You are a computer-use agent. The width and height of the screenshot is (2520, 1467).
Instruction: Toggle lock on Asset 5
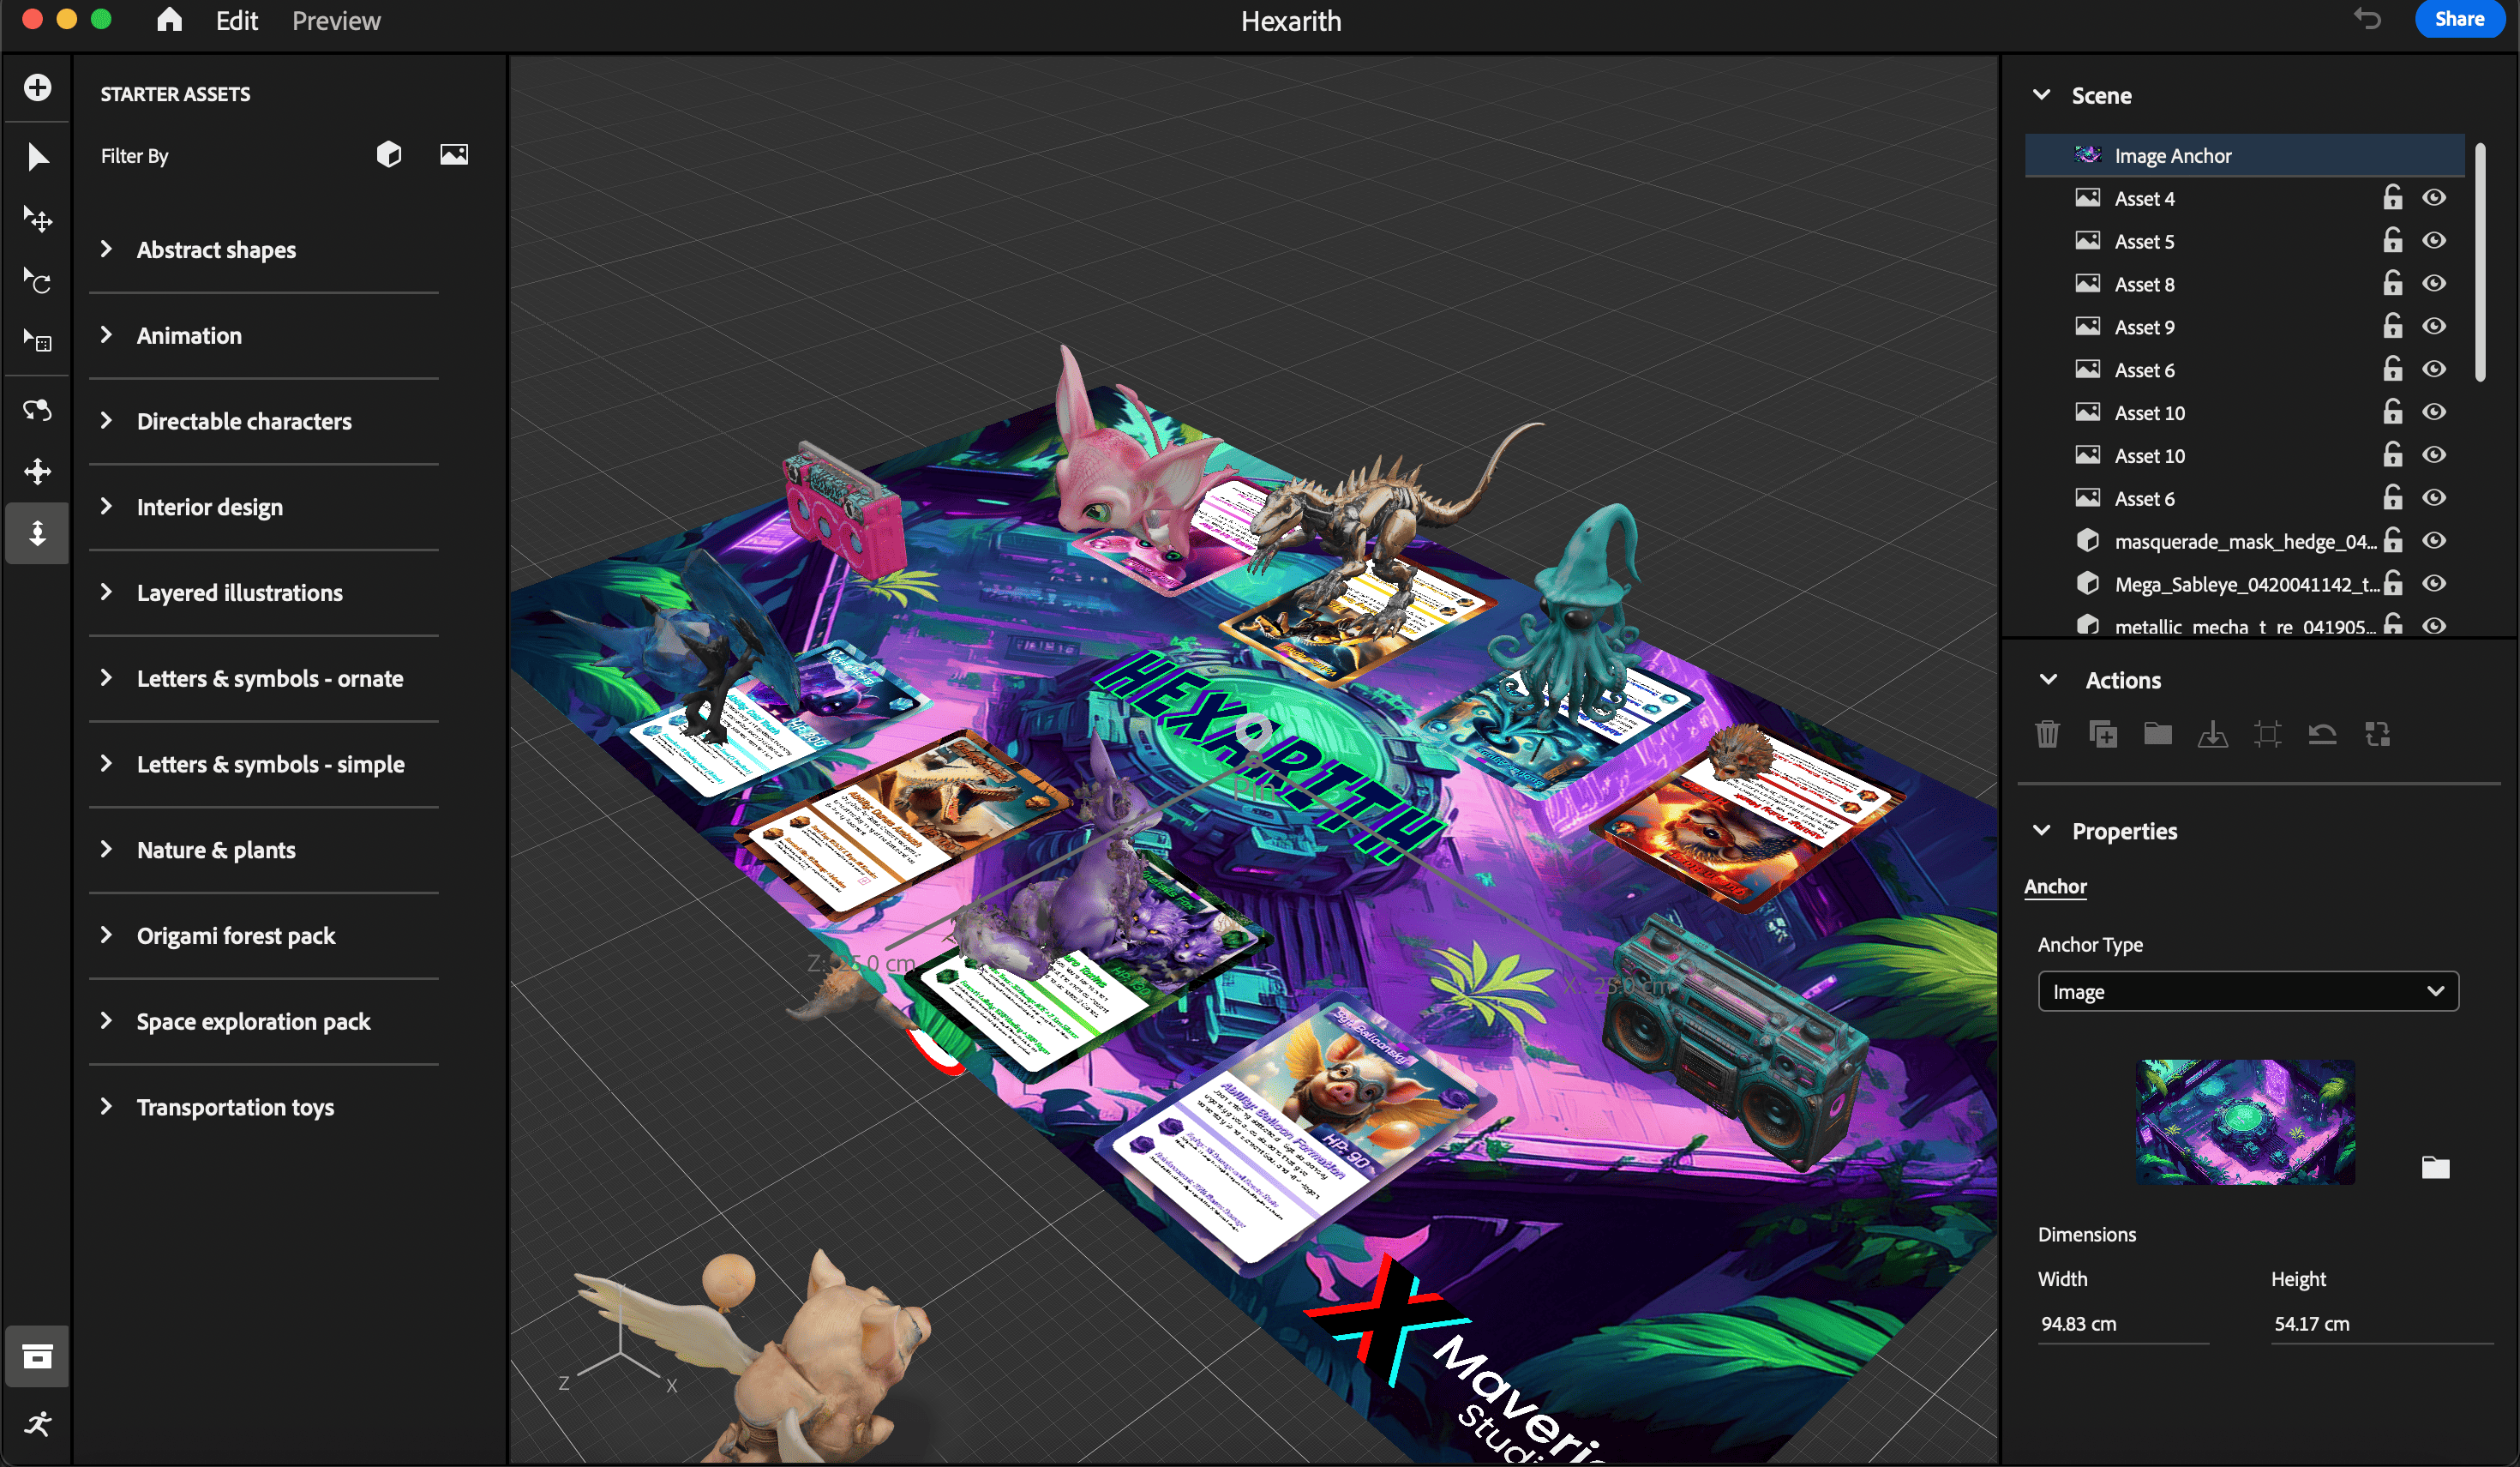click(x=2392, y=240)
